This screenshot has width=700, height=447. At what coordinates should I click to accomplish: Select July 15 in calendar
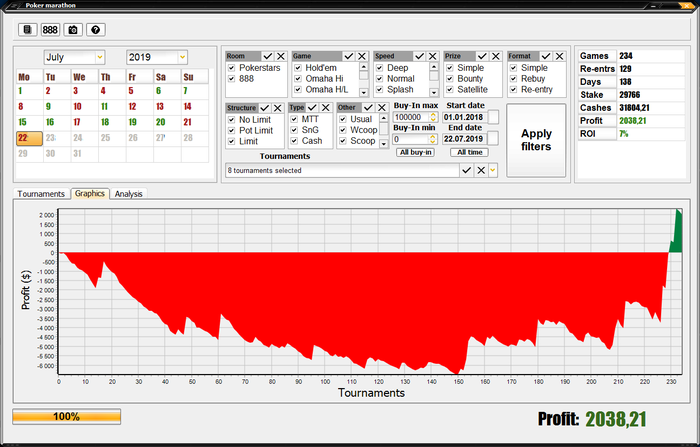click(x=29, y=122)
